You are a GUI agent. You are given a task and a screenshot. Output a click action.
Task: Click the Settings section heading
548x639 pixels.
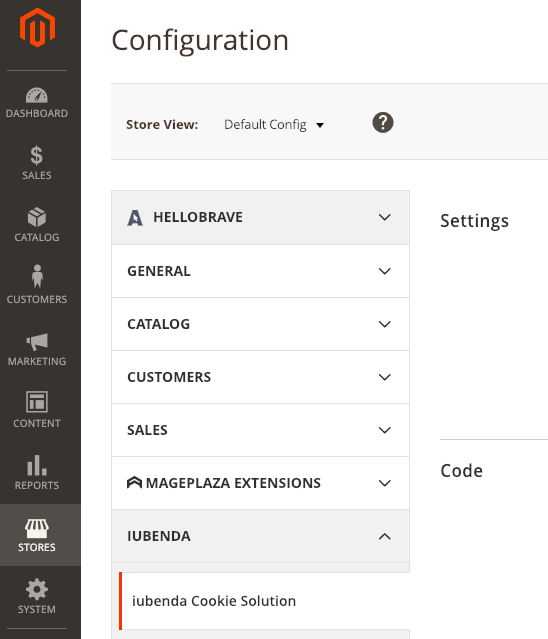coord(474,221)
